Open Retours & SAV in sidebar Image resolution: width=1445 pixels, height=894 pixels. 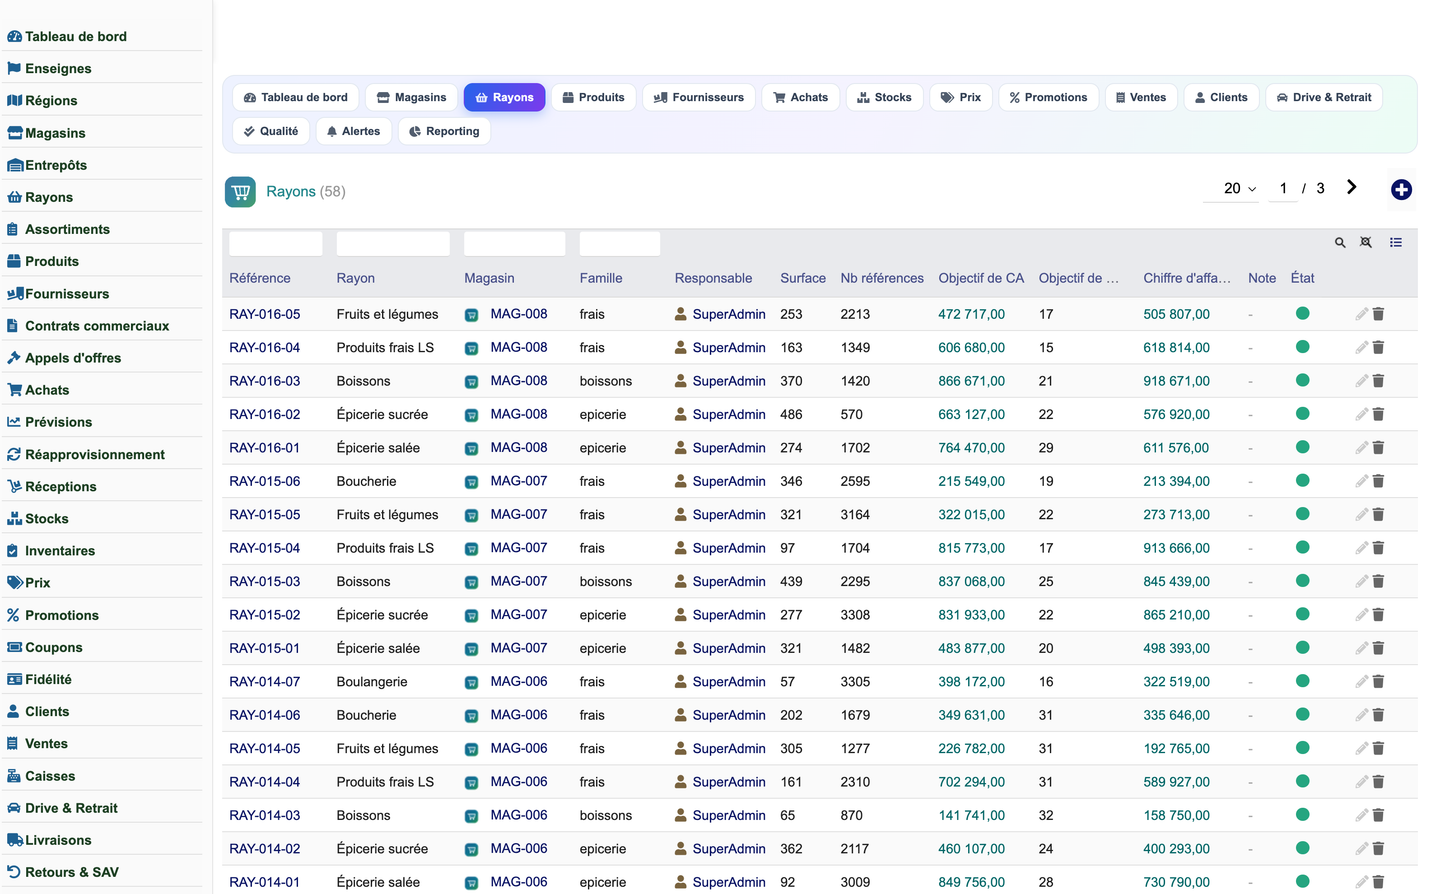(x=71, y=872)
